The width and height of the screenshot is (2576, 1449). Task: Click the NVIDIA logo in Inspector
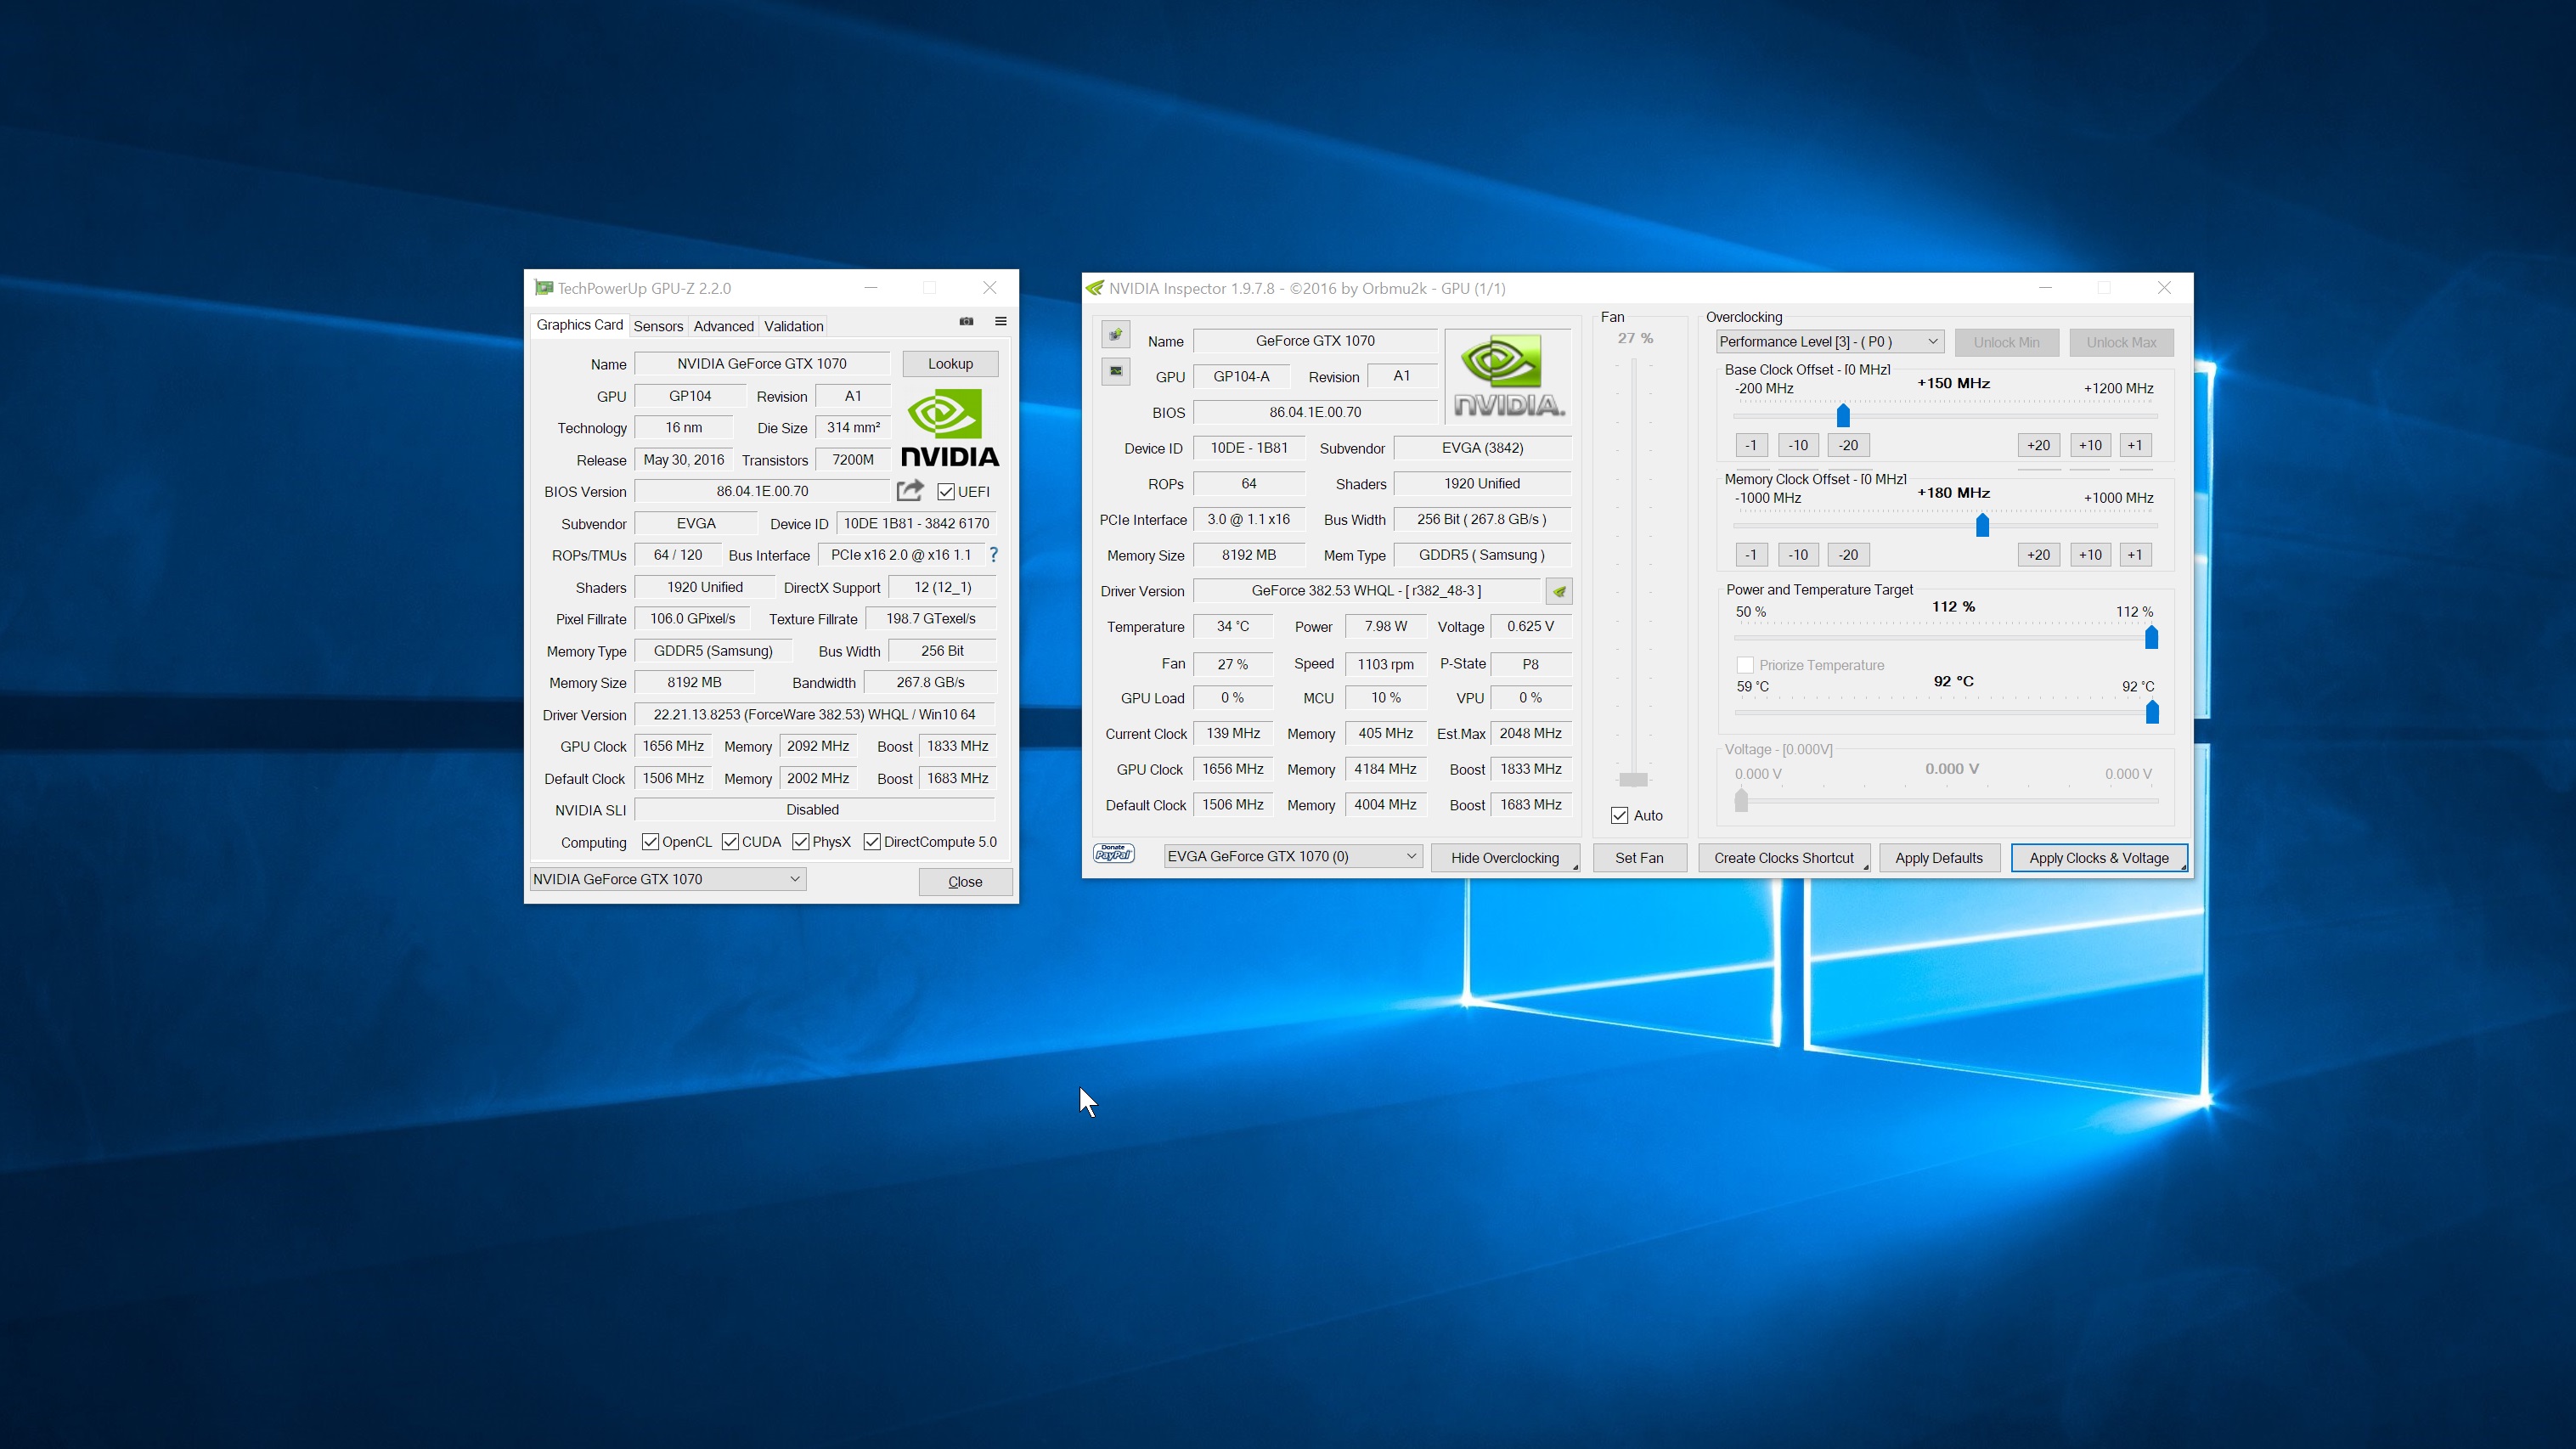click(x=1508, y=377)
